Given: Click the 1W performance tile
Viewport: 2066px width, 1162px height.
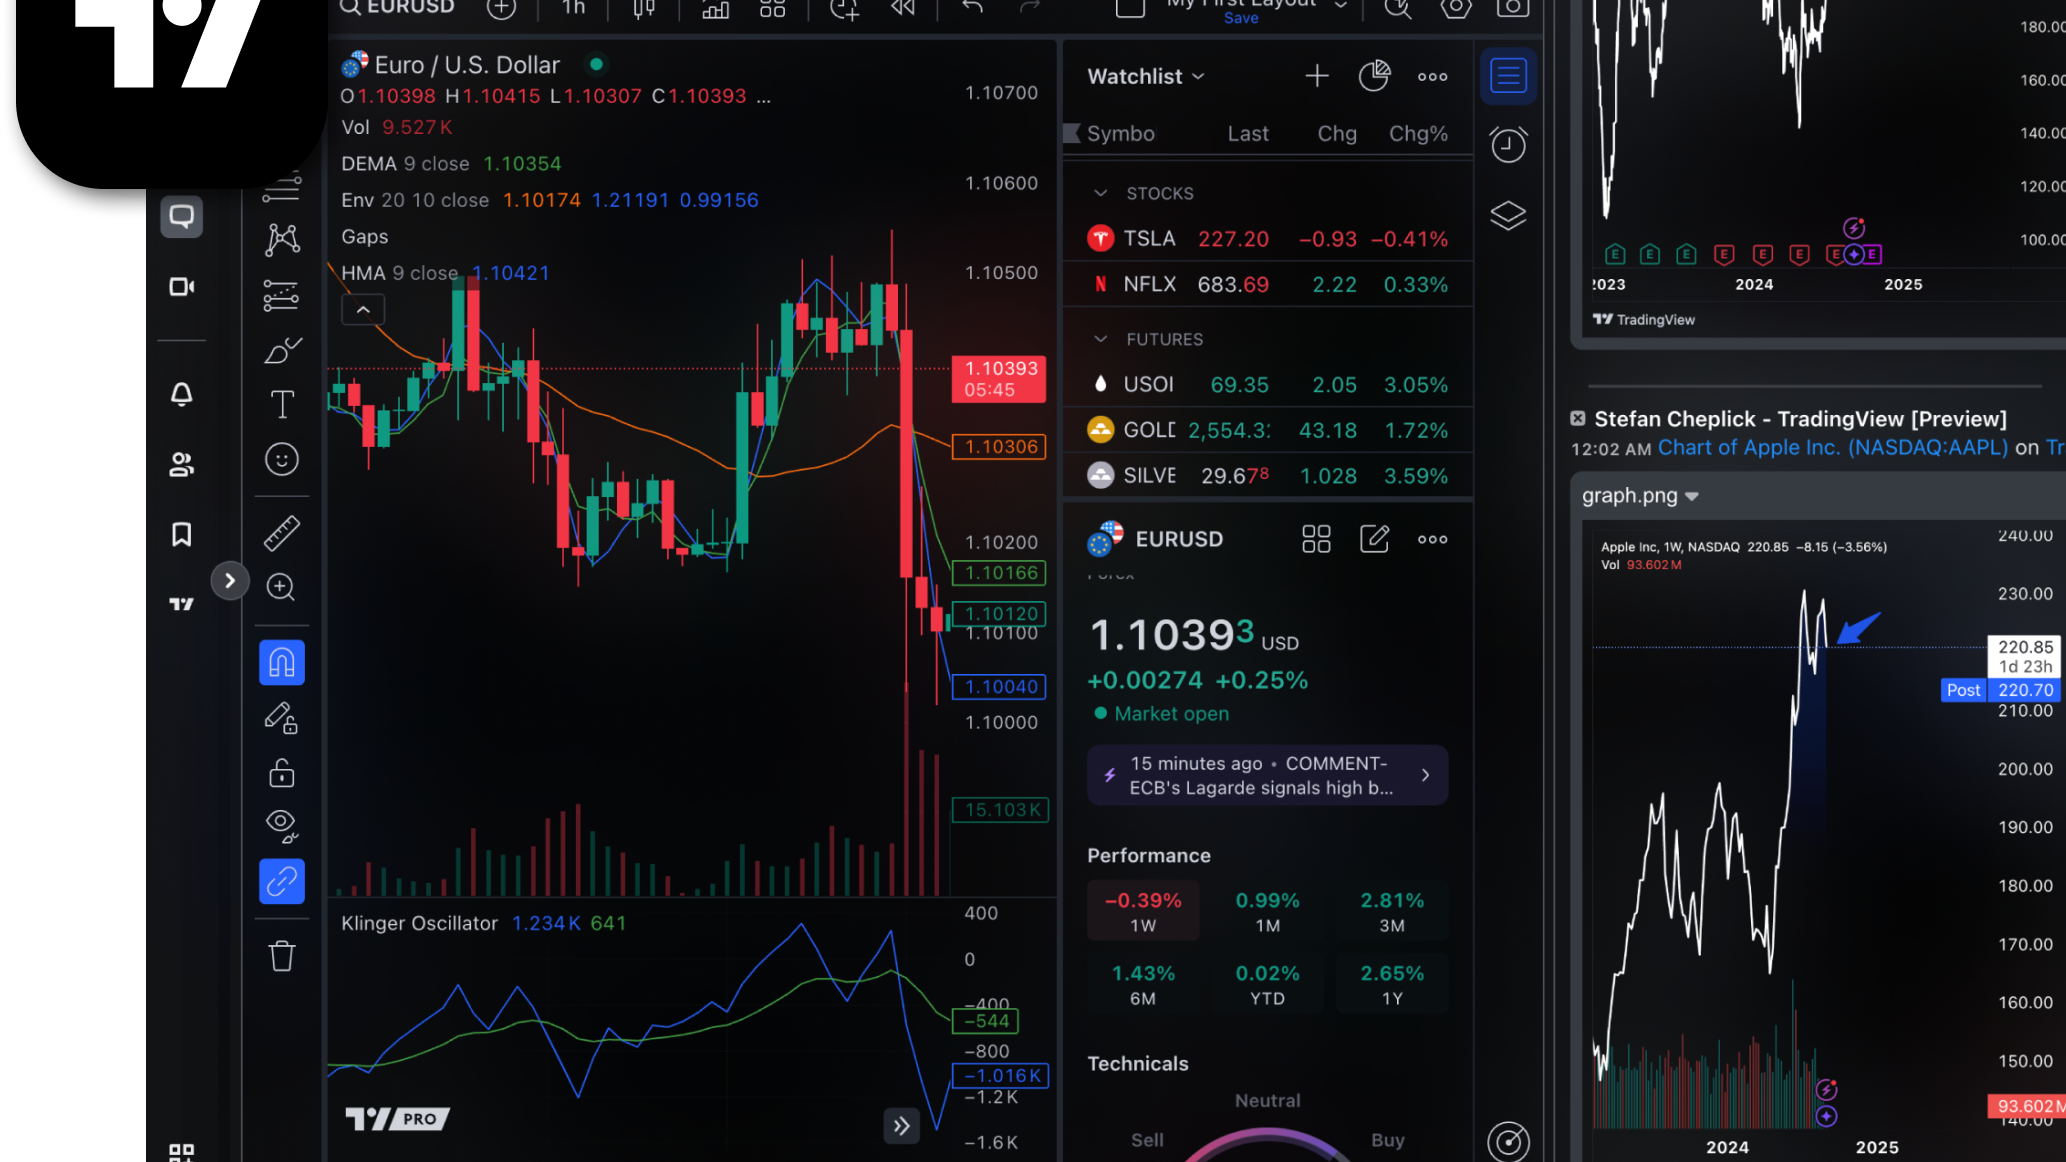Looking at the screenshot, I should click(x=1143, y=911).
